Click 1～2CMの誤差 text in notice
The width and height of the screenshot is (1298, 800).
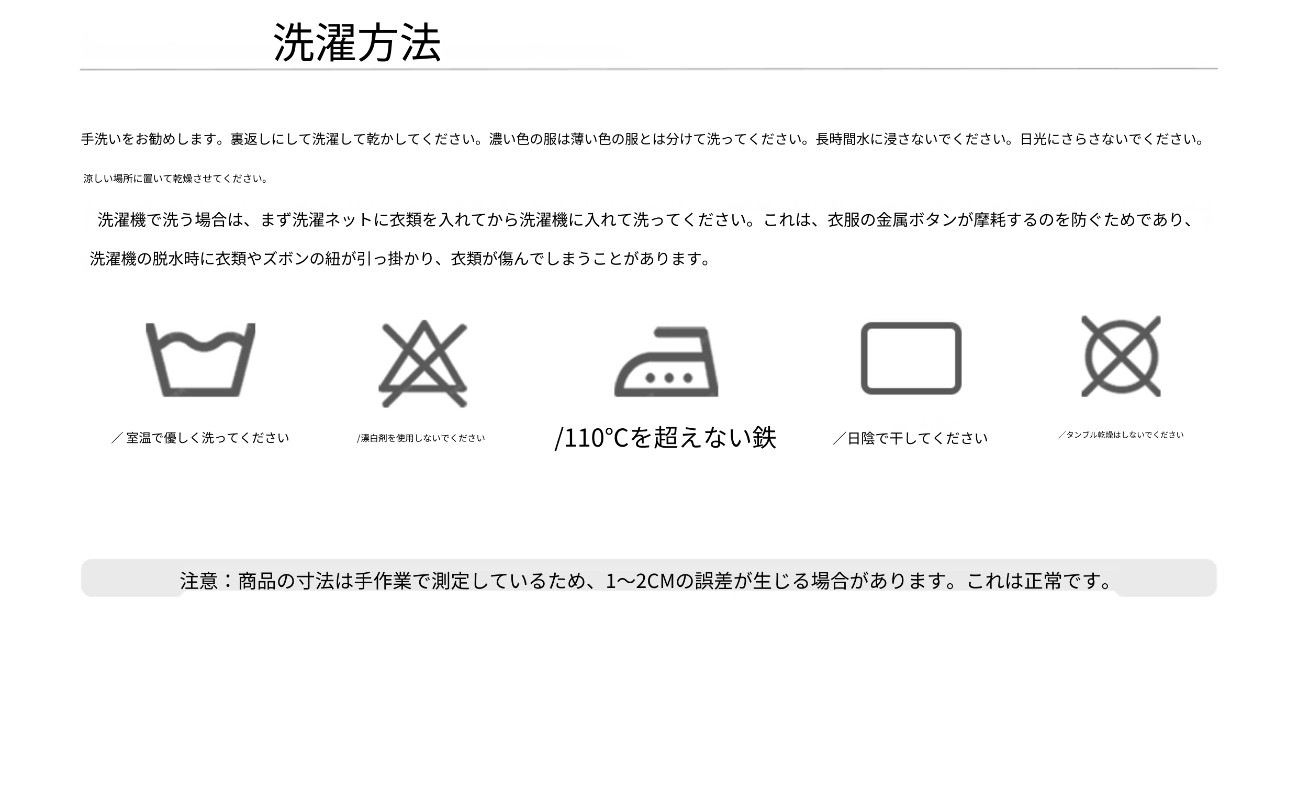[x=669, y=580]
